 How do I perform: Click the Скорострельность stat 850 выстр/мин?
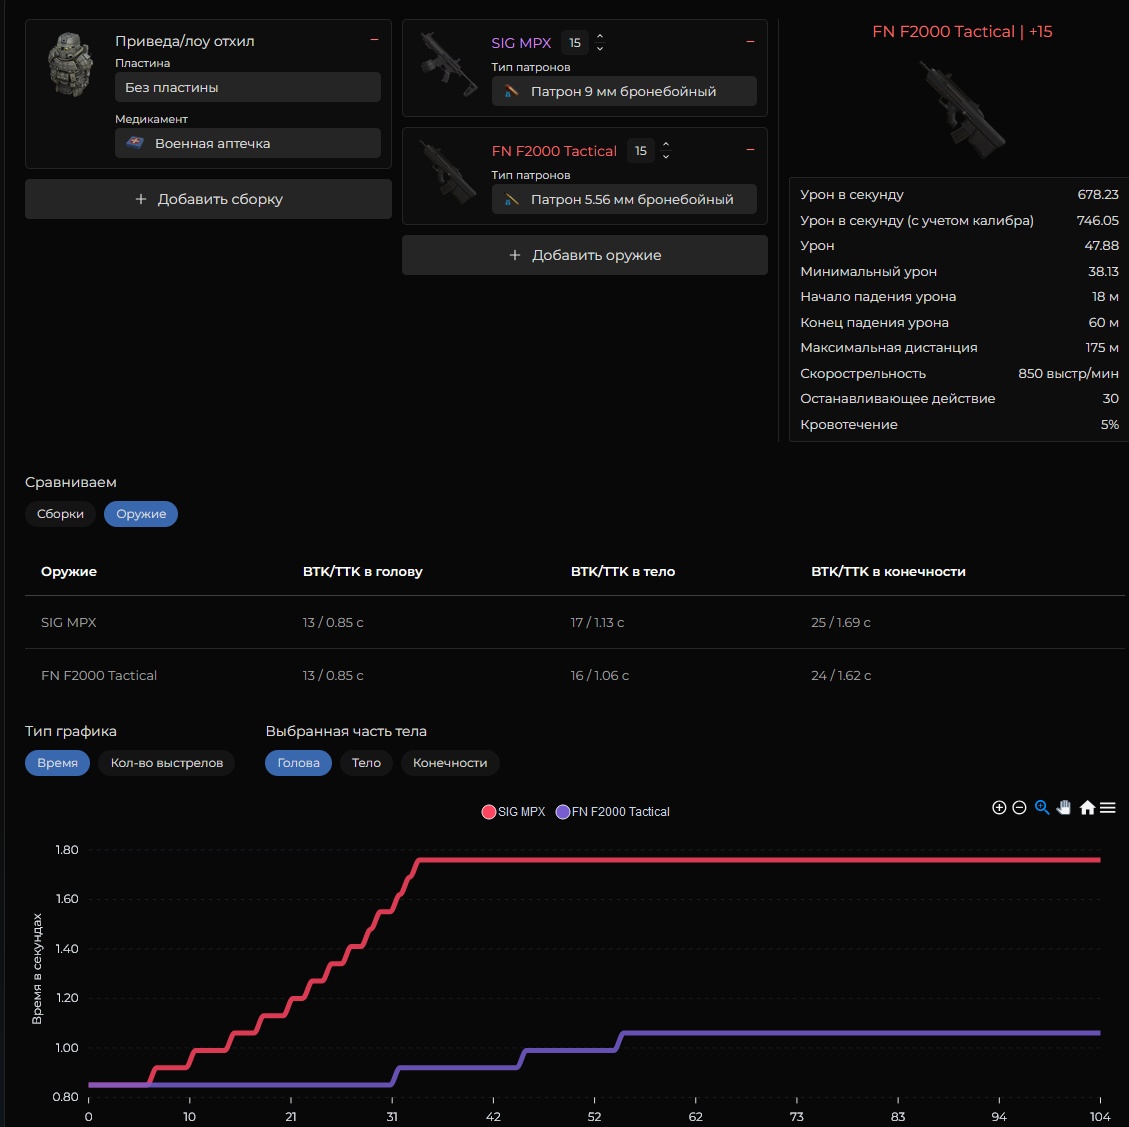coord(1068,373)
